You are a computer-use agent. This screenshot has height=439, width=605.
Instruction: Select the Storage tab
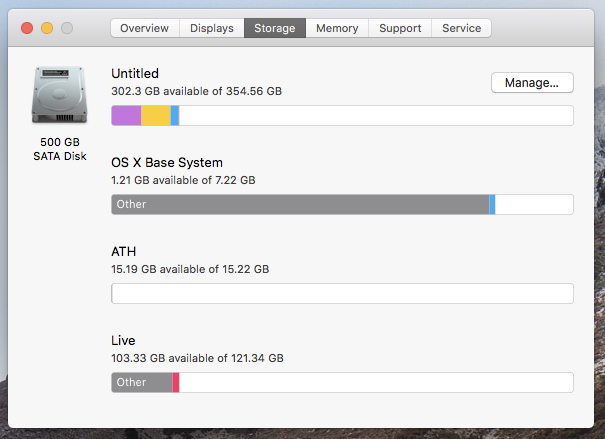275,28
